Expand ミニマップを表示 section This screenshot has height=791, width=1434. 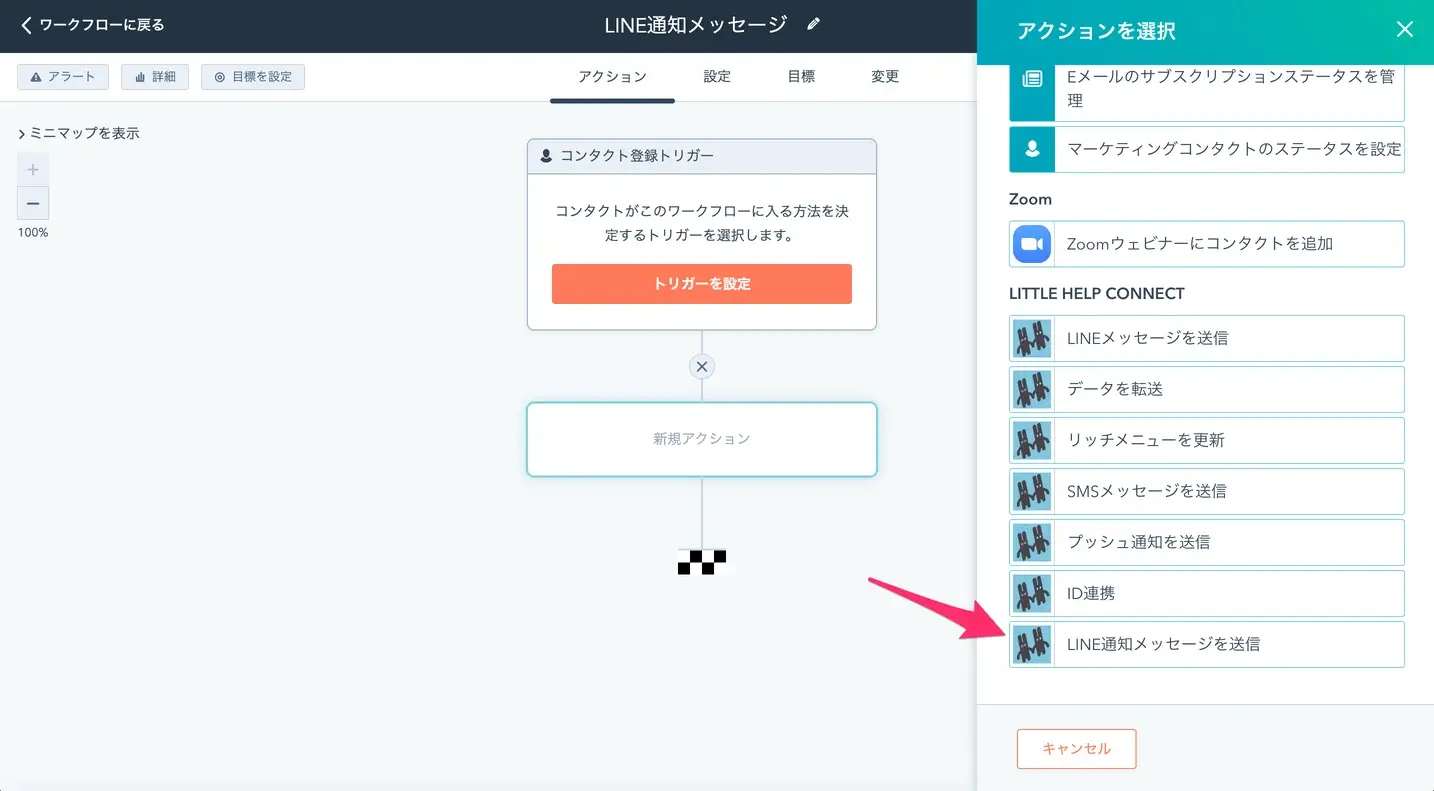[x=78, y=133]
